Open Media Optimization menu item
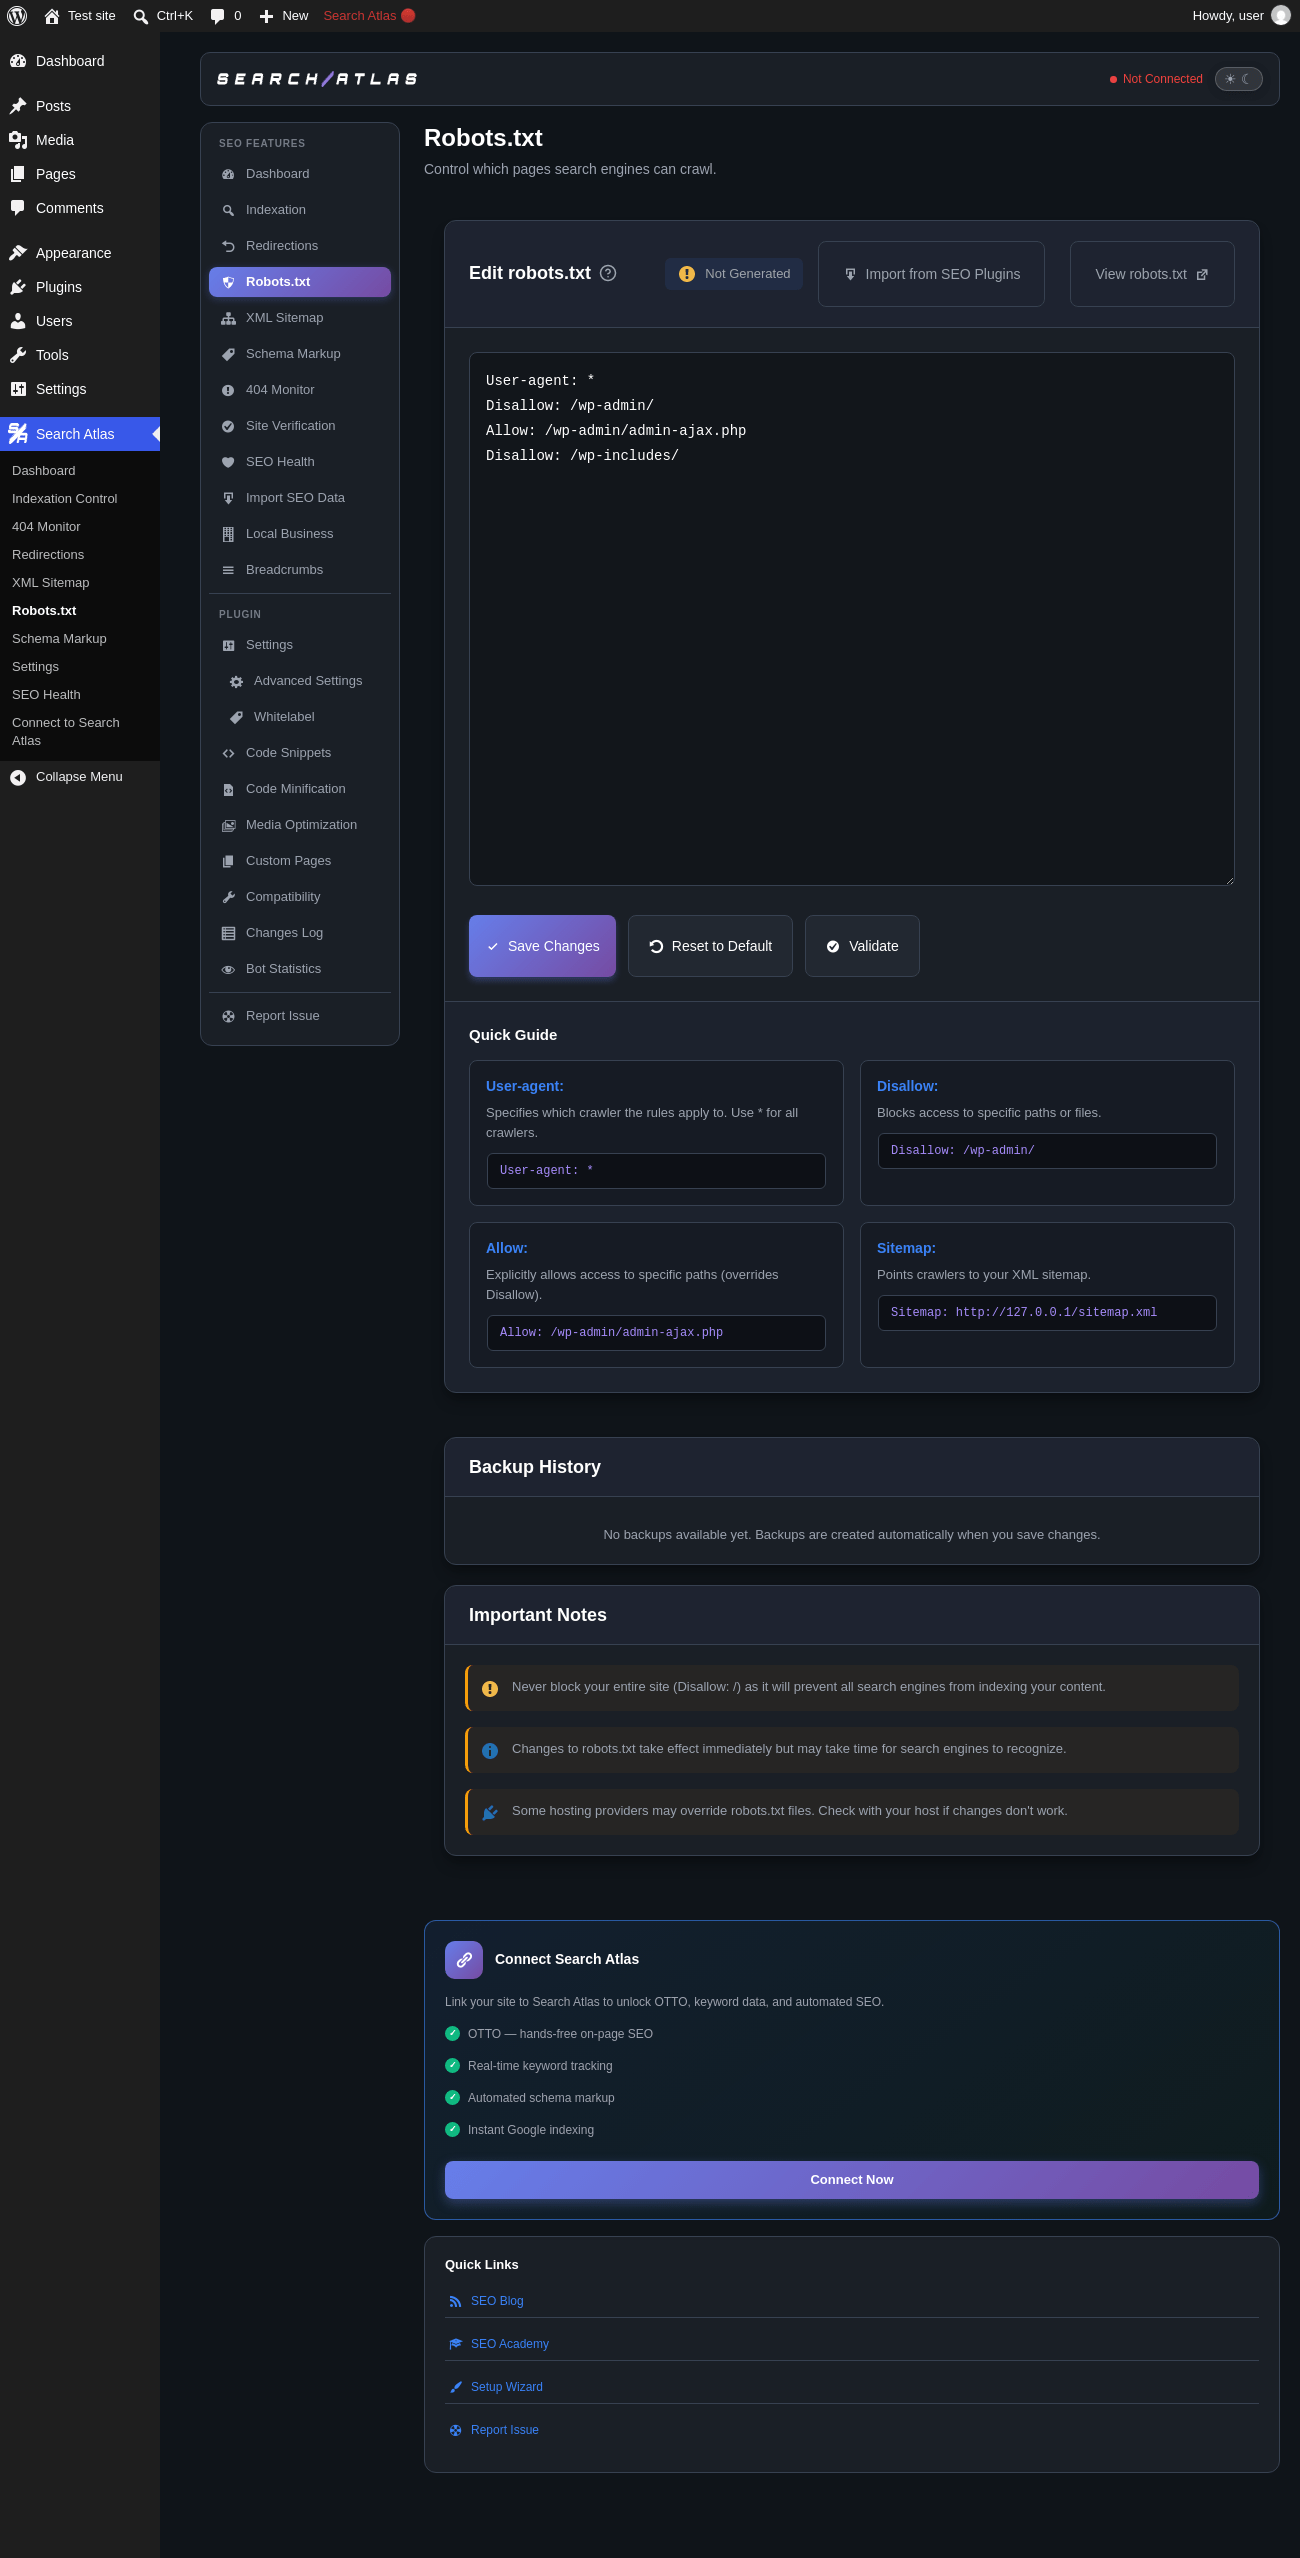 coord(300,825)
